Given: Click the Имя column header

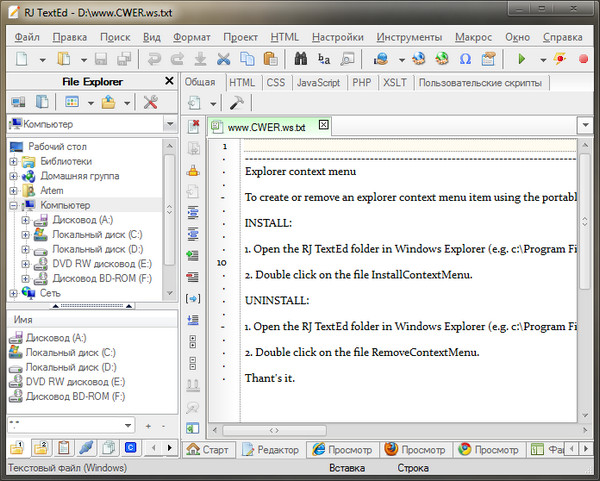Looking at the screenshot, I should click(x=23, y=319).
